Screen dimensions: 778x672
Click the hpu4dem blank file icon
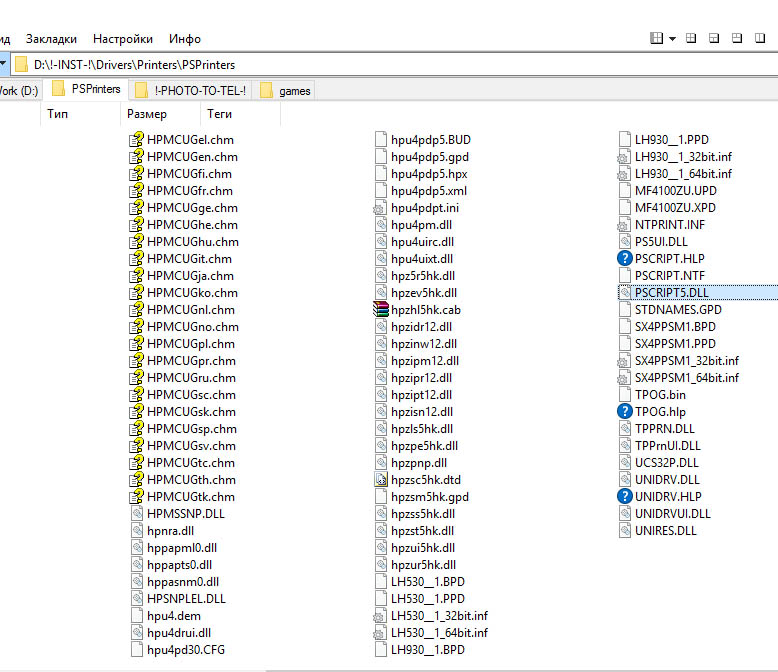[137, 615]
